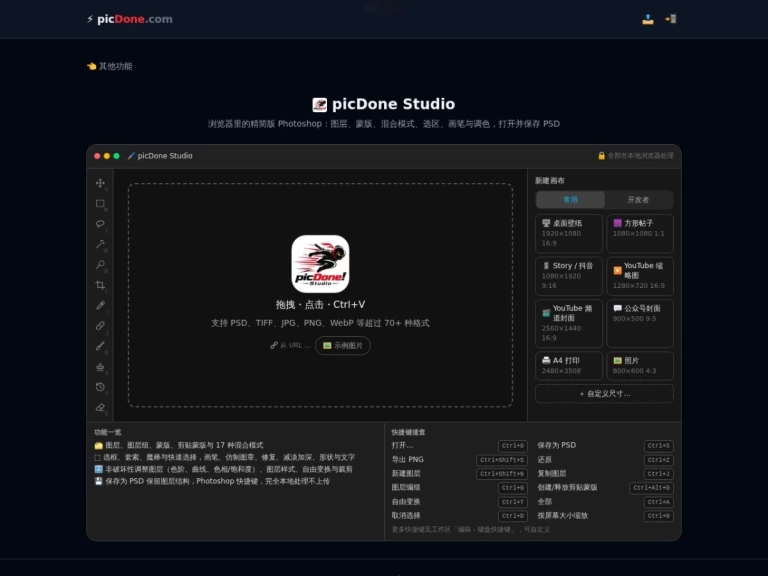Select the Clone Stamp tool
768x576 pixels.
(x=100, y=367)
